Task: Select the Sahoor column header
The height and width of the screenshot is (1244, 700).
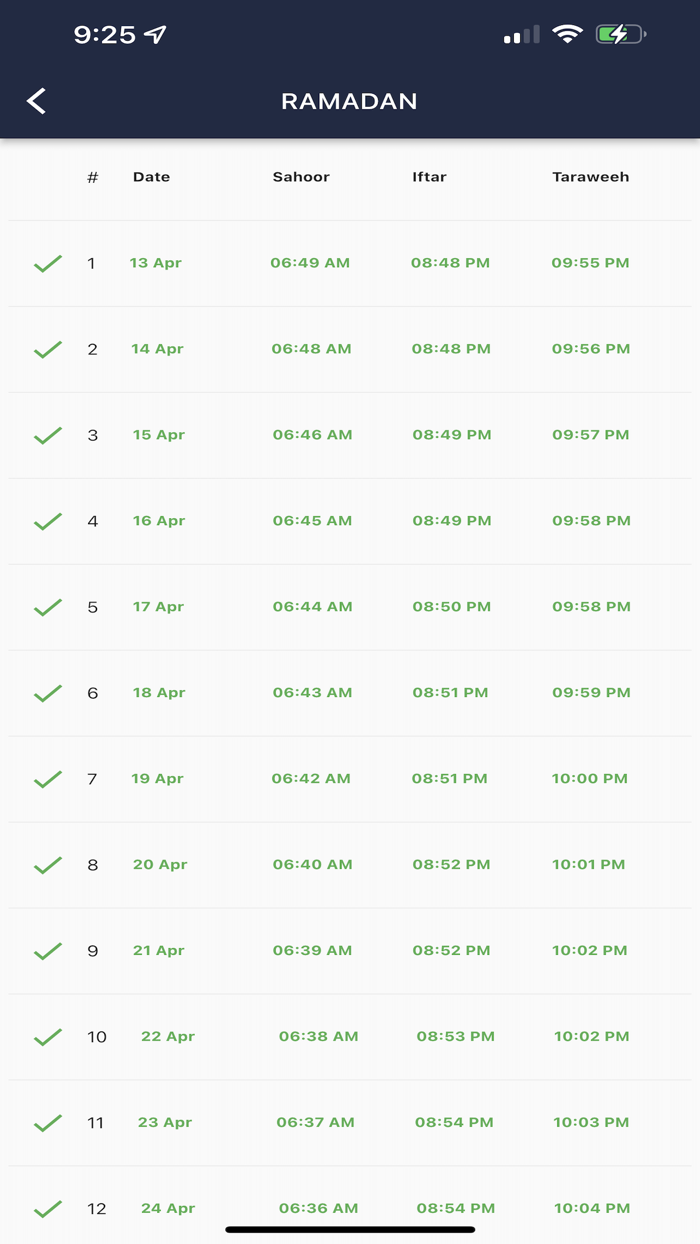Action: tap(301, 177)
